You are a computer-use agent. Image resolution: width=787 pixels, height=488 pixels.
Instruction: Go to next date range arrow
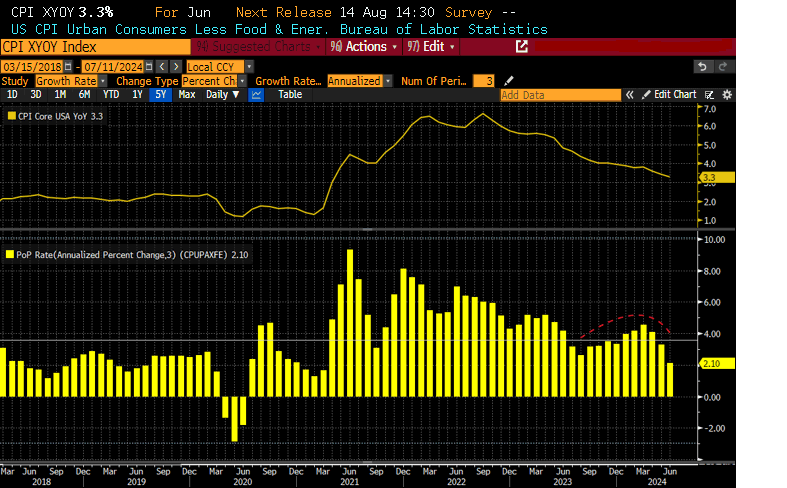point(176,67)
